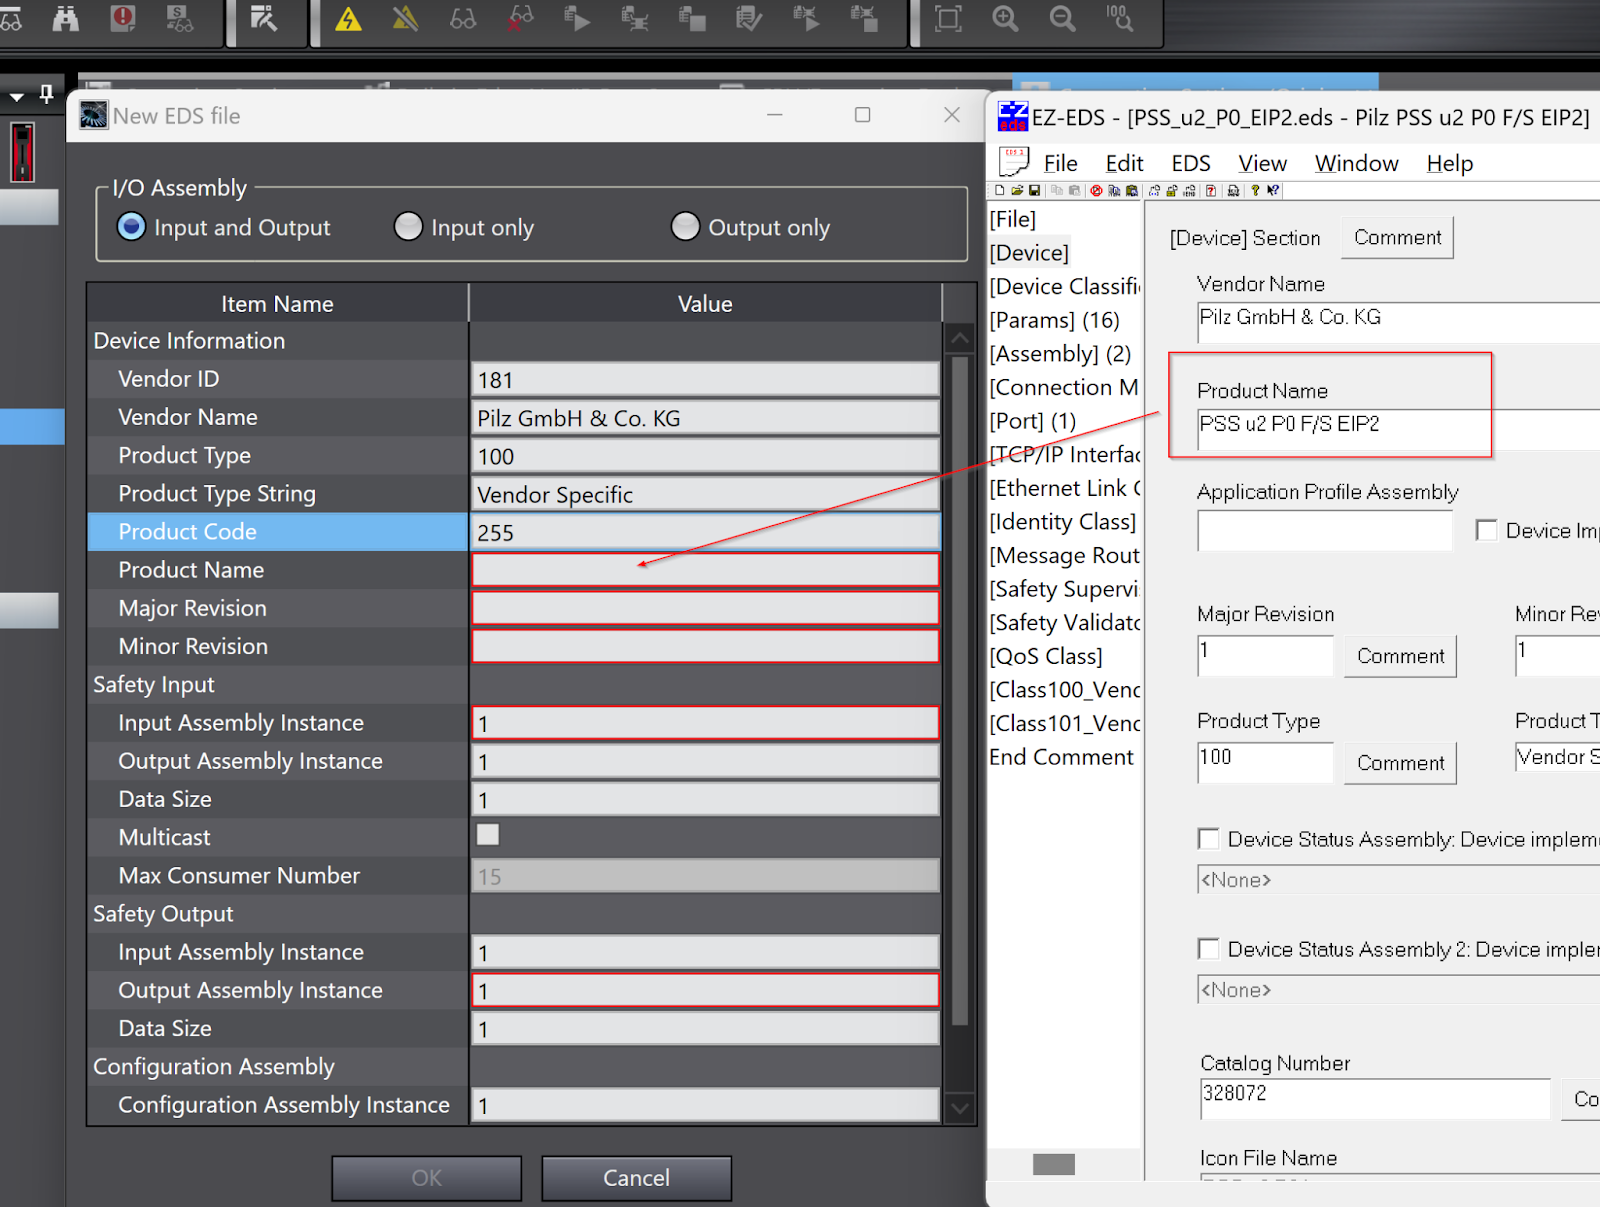Screen dimensions: 1600x1207
Task: Click the build hammer-and-pencil toolbar icon
Action: pos(264,17)
